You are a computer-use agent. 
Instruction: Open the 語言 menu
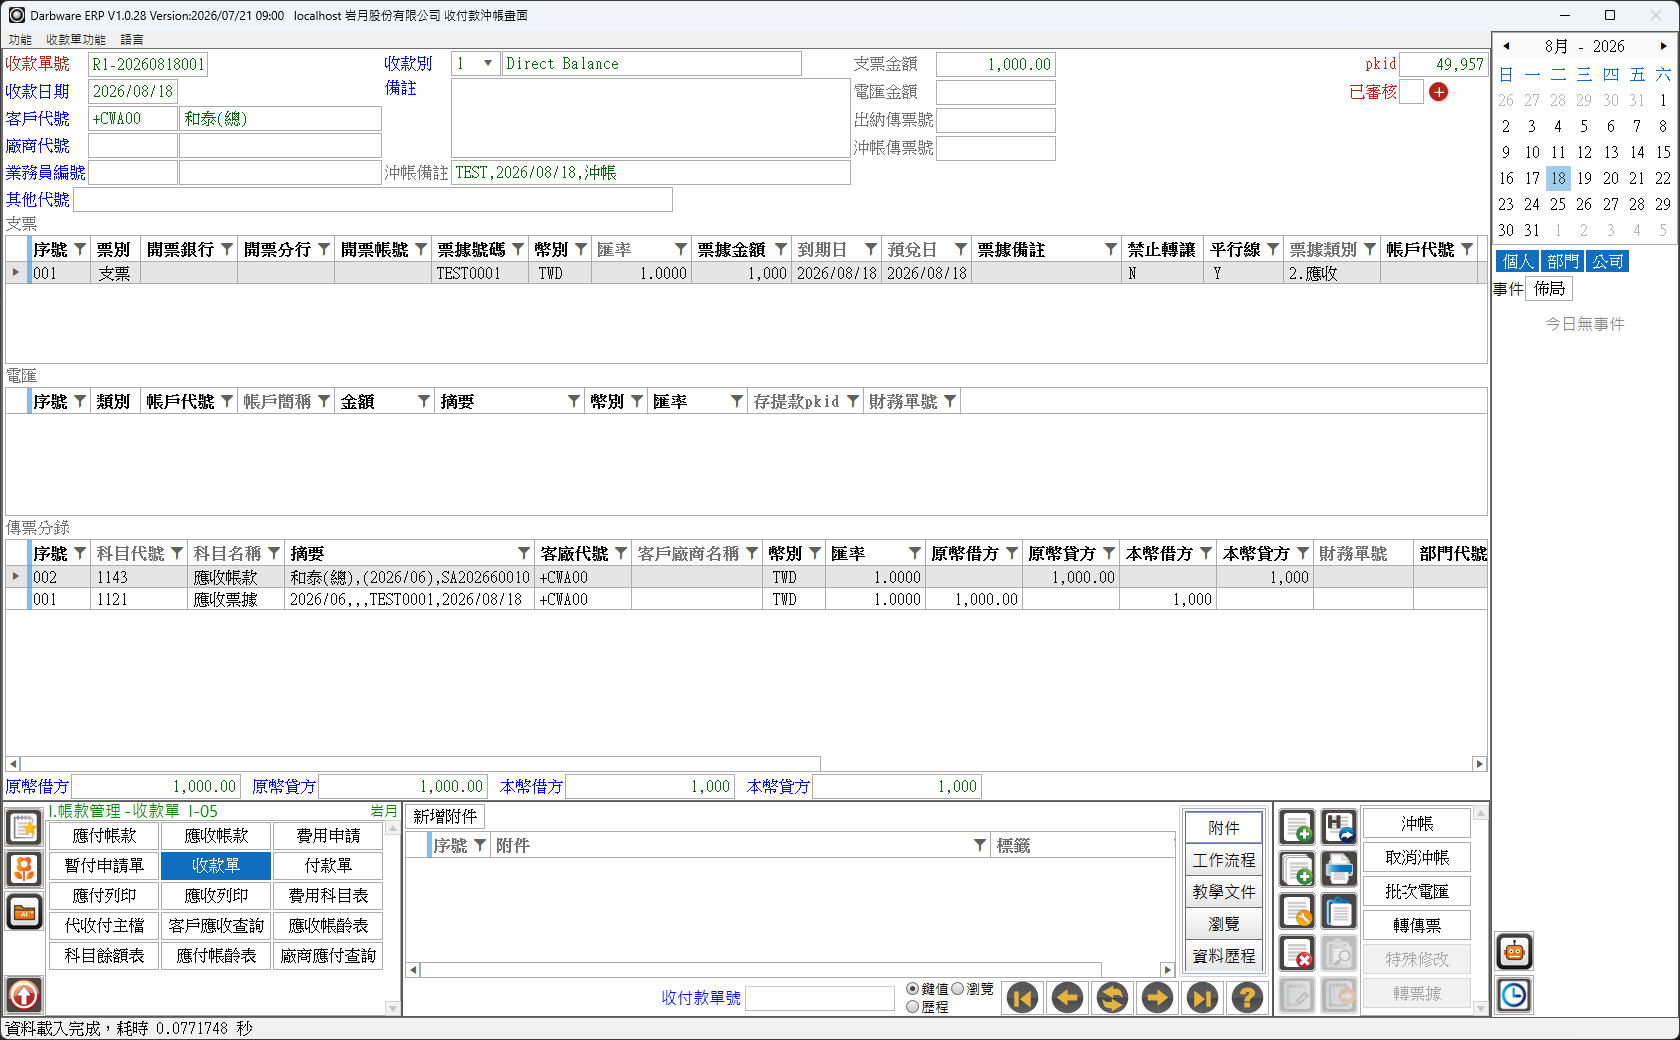point(132,40)
